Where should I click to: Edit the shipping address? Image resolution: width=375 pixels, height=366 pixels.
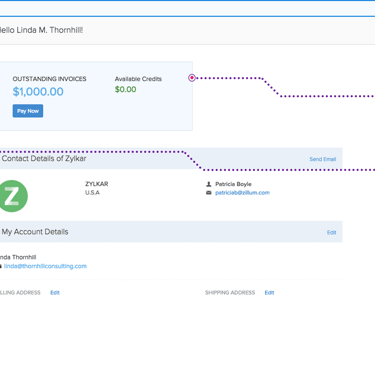(x=269, y=293)
